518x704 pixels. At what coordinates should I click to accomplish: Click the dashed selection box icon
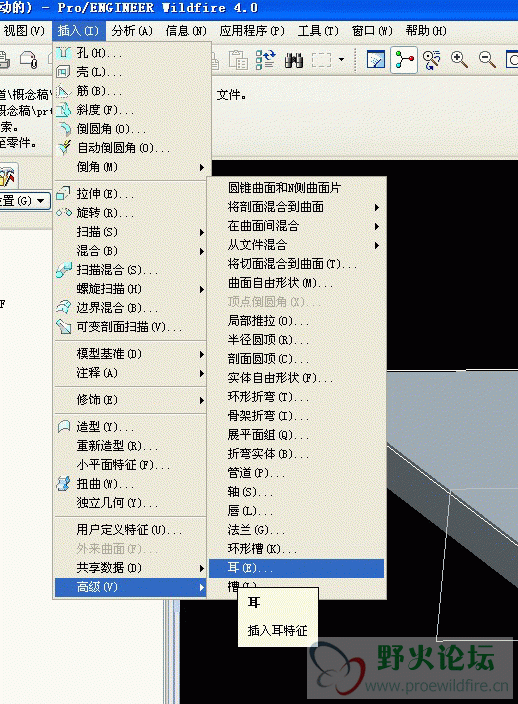[321, 60]
